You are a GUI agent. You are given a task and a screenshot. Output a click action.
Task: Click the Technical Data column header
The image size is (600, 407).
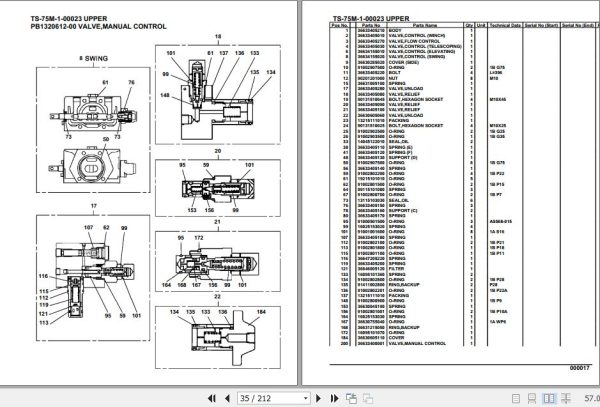(505, 25)
